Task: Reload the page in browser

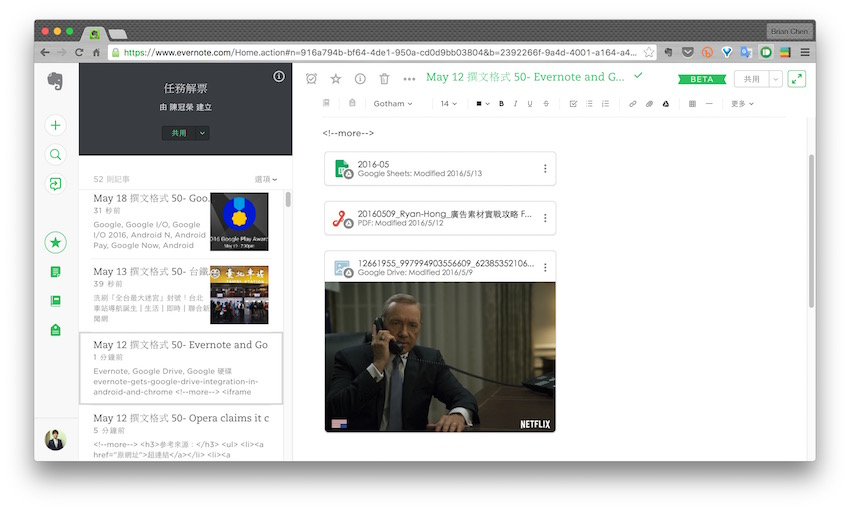Action: click(x=79, y=53)
